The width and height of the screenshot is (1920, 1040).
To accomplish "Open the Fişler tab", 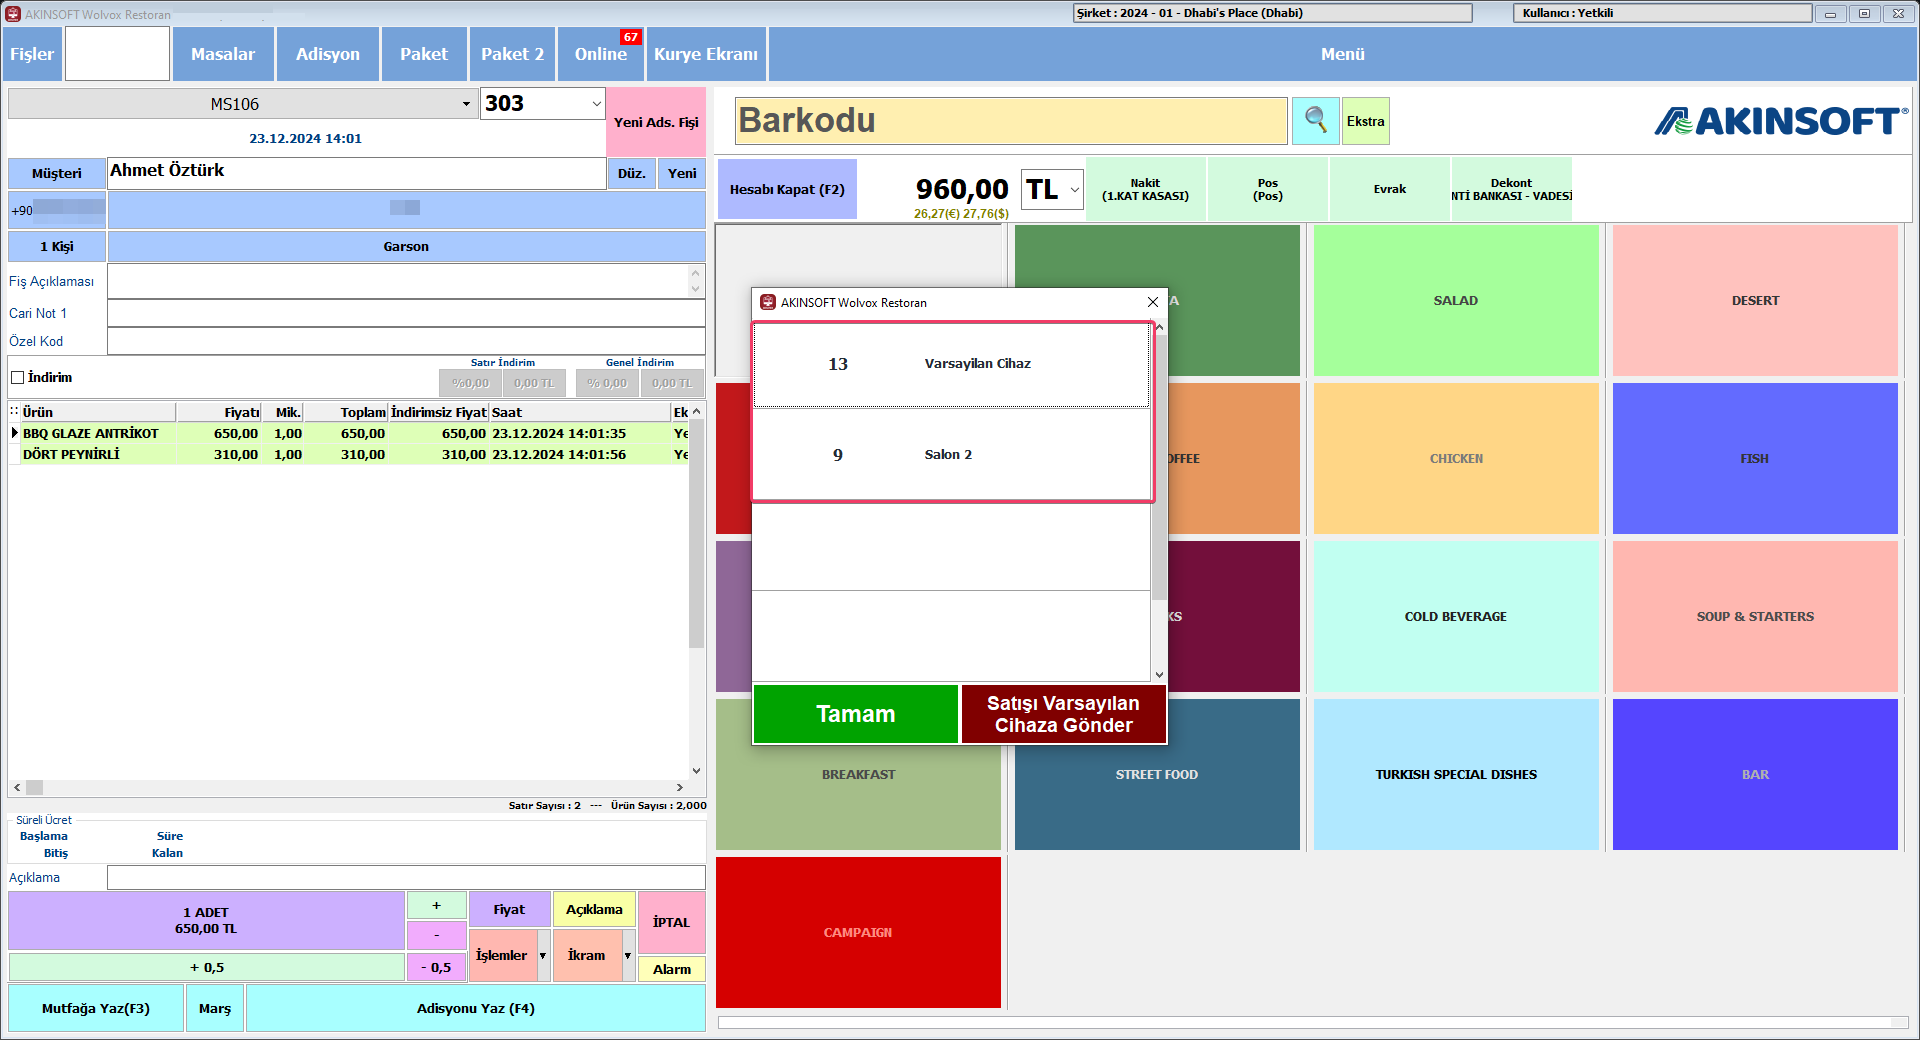I will point(32,54).
